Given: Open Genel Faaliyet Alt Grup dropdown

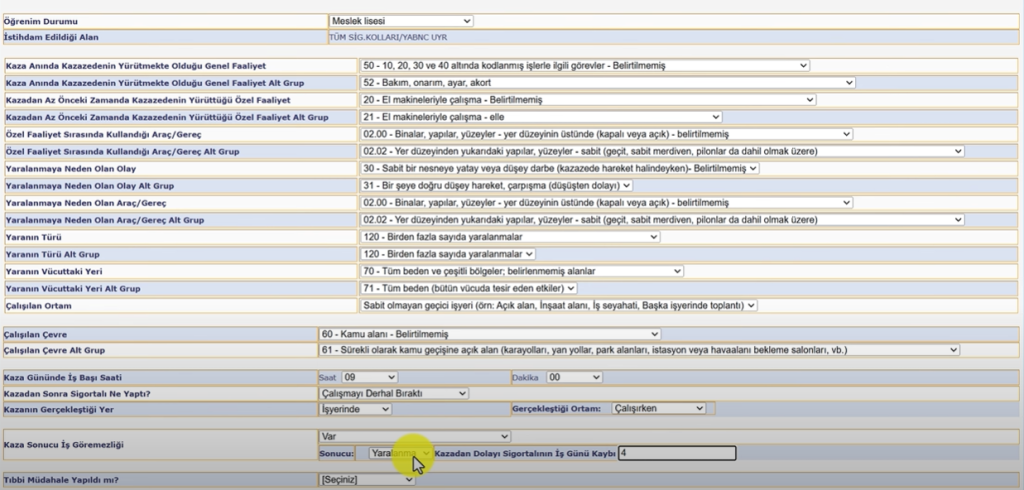Looking at the screenshot, I should click(x=607, y=83).
